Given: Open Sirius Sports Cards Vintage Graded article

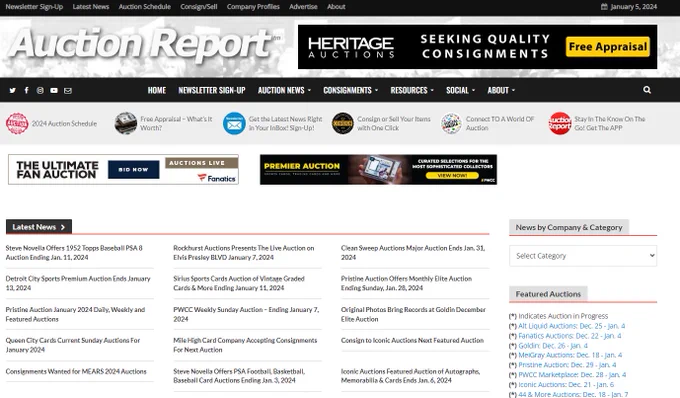Looking at the screenshot, I should (x=239, y=283).
